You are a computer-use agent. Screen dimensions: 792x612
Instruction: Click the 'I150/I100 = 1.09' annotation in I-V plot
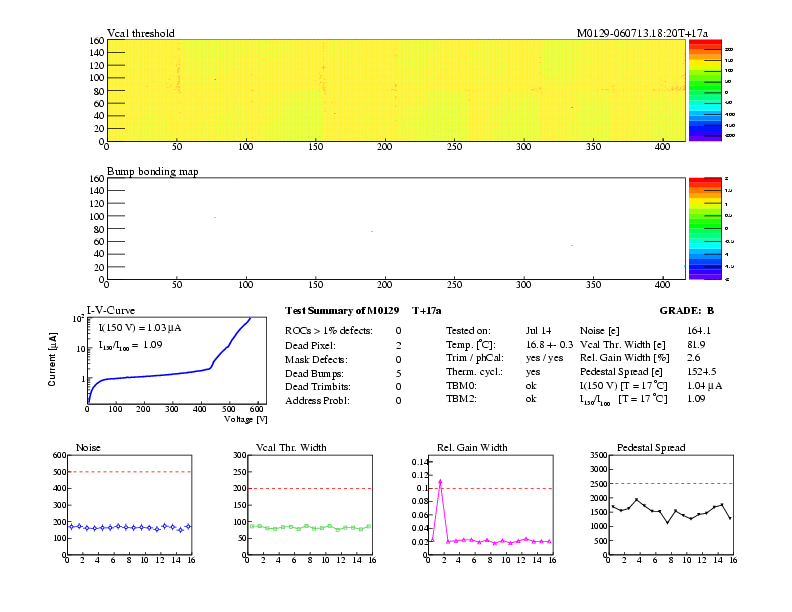tap(130, 345)
